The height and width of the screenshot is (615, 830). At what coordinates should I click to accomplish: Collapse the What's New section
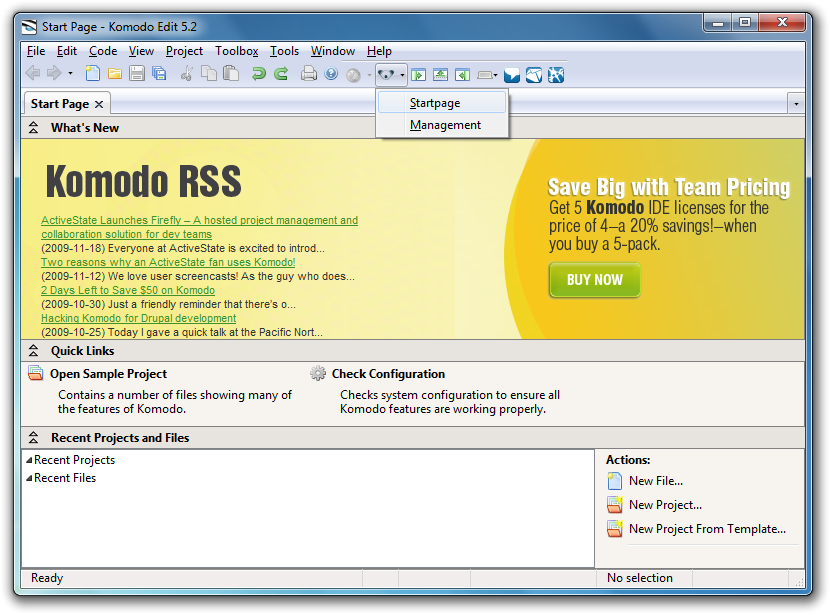[33, 128]
